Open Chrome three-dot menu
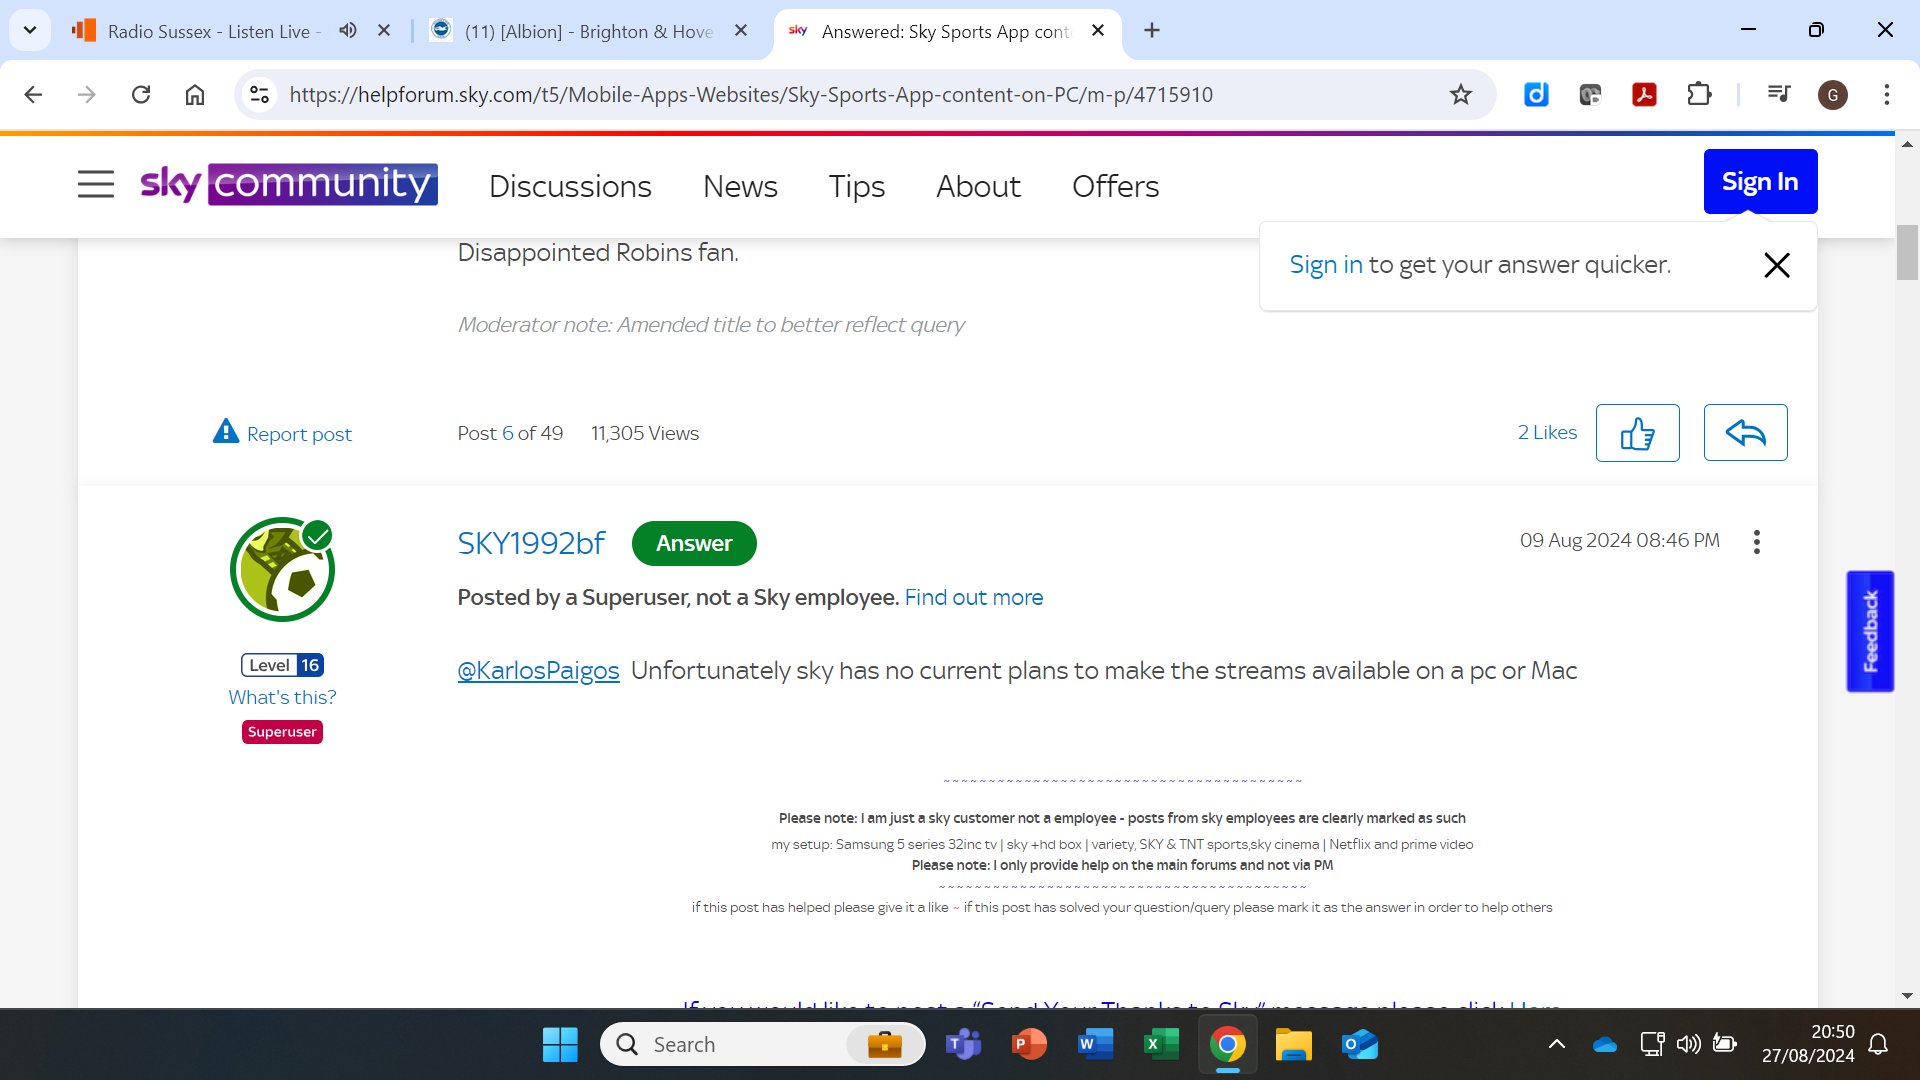Image resolution: width=1920 pixels, height=1080 pixels. click(x=1887, y=94)
